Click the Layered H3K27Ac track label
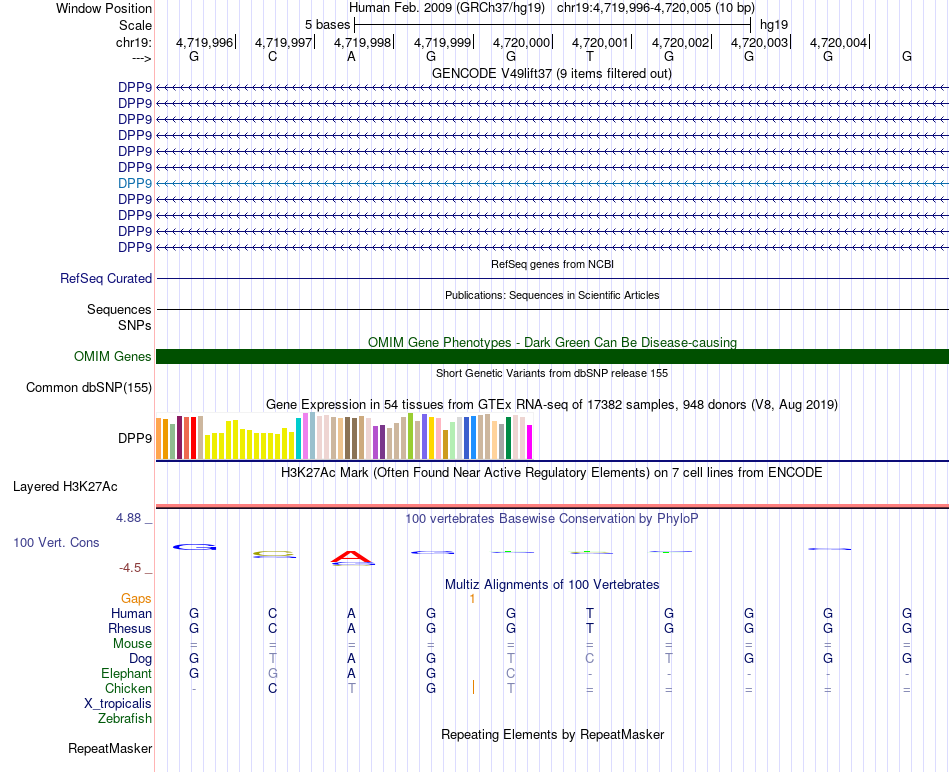The width and height of the screenshot is (950, 772). [65, 487]
